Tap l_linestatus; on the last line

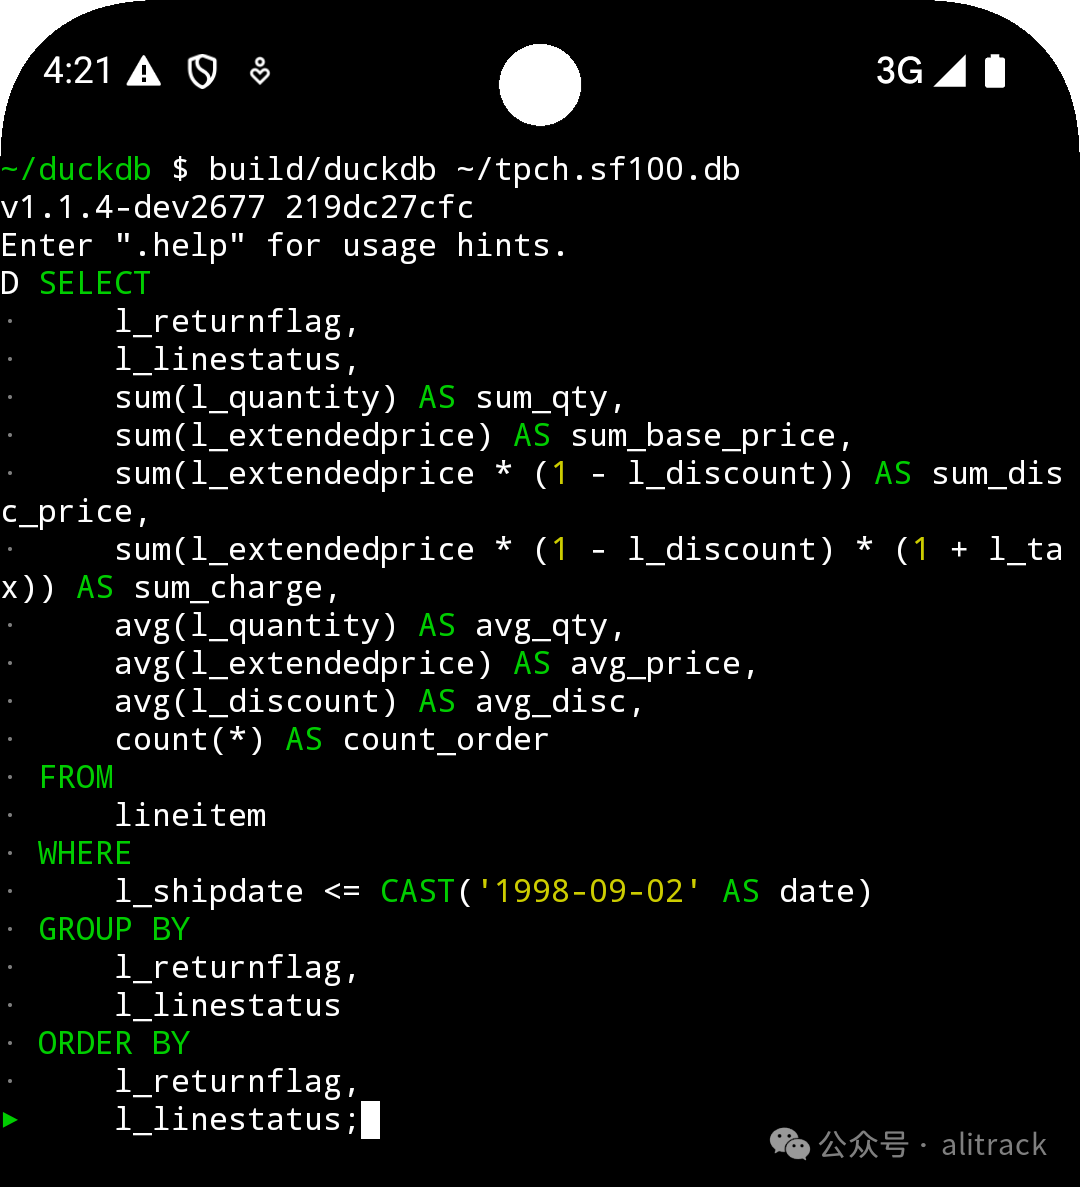(236, 1120)
